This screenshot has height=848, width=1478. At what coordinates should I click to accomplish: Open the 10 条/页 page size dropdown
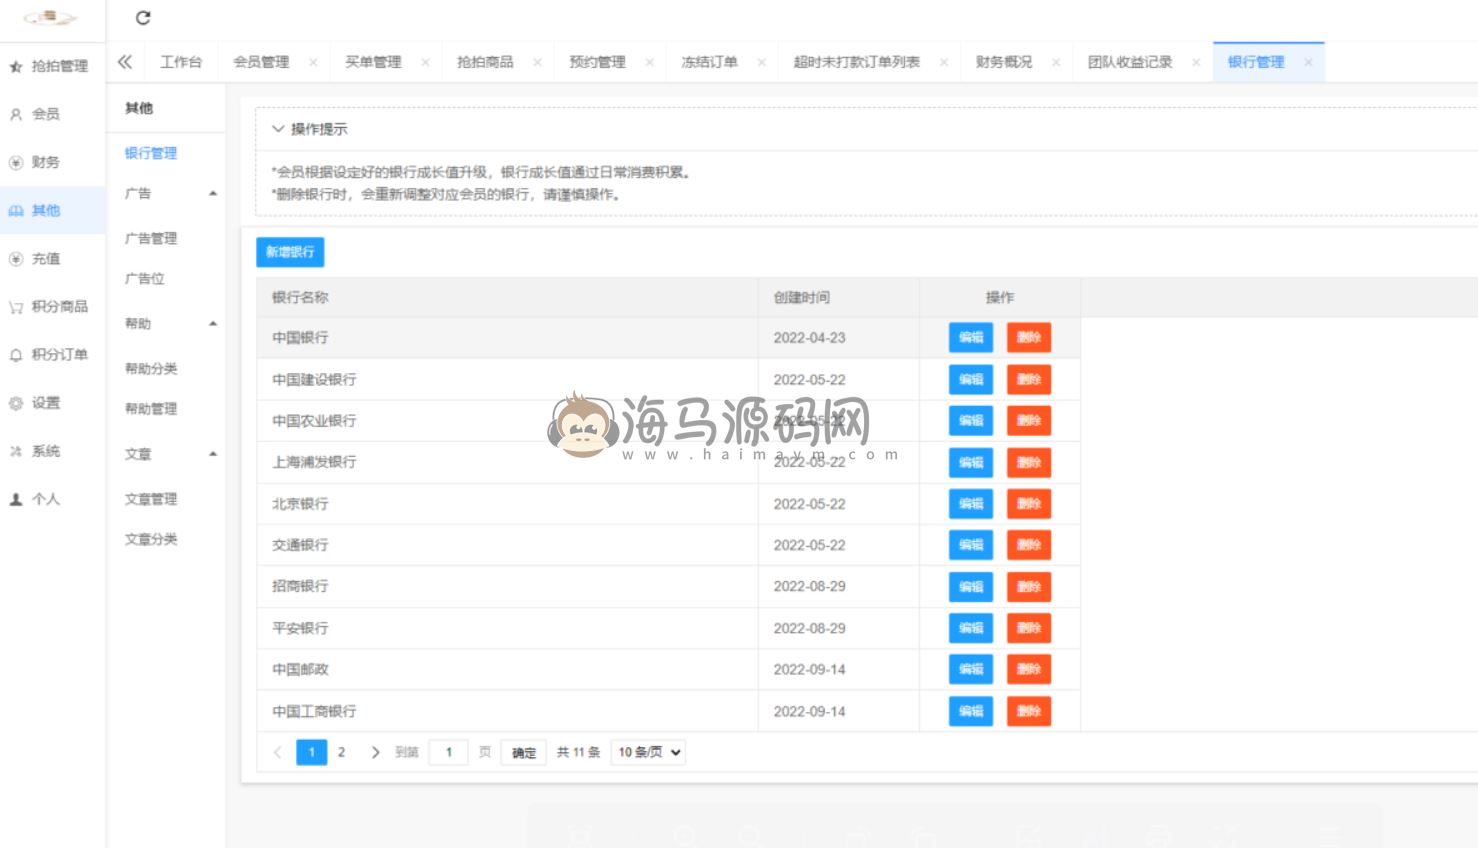[x=648, y=752]
